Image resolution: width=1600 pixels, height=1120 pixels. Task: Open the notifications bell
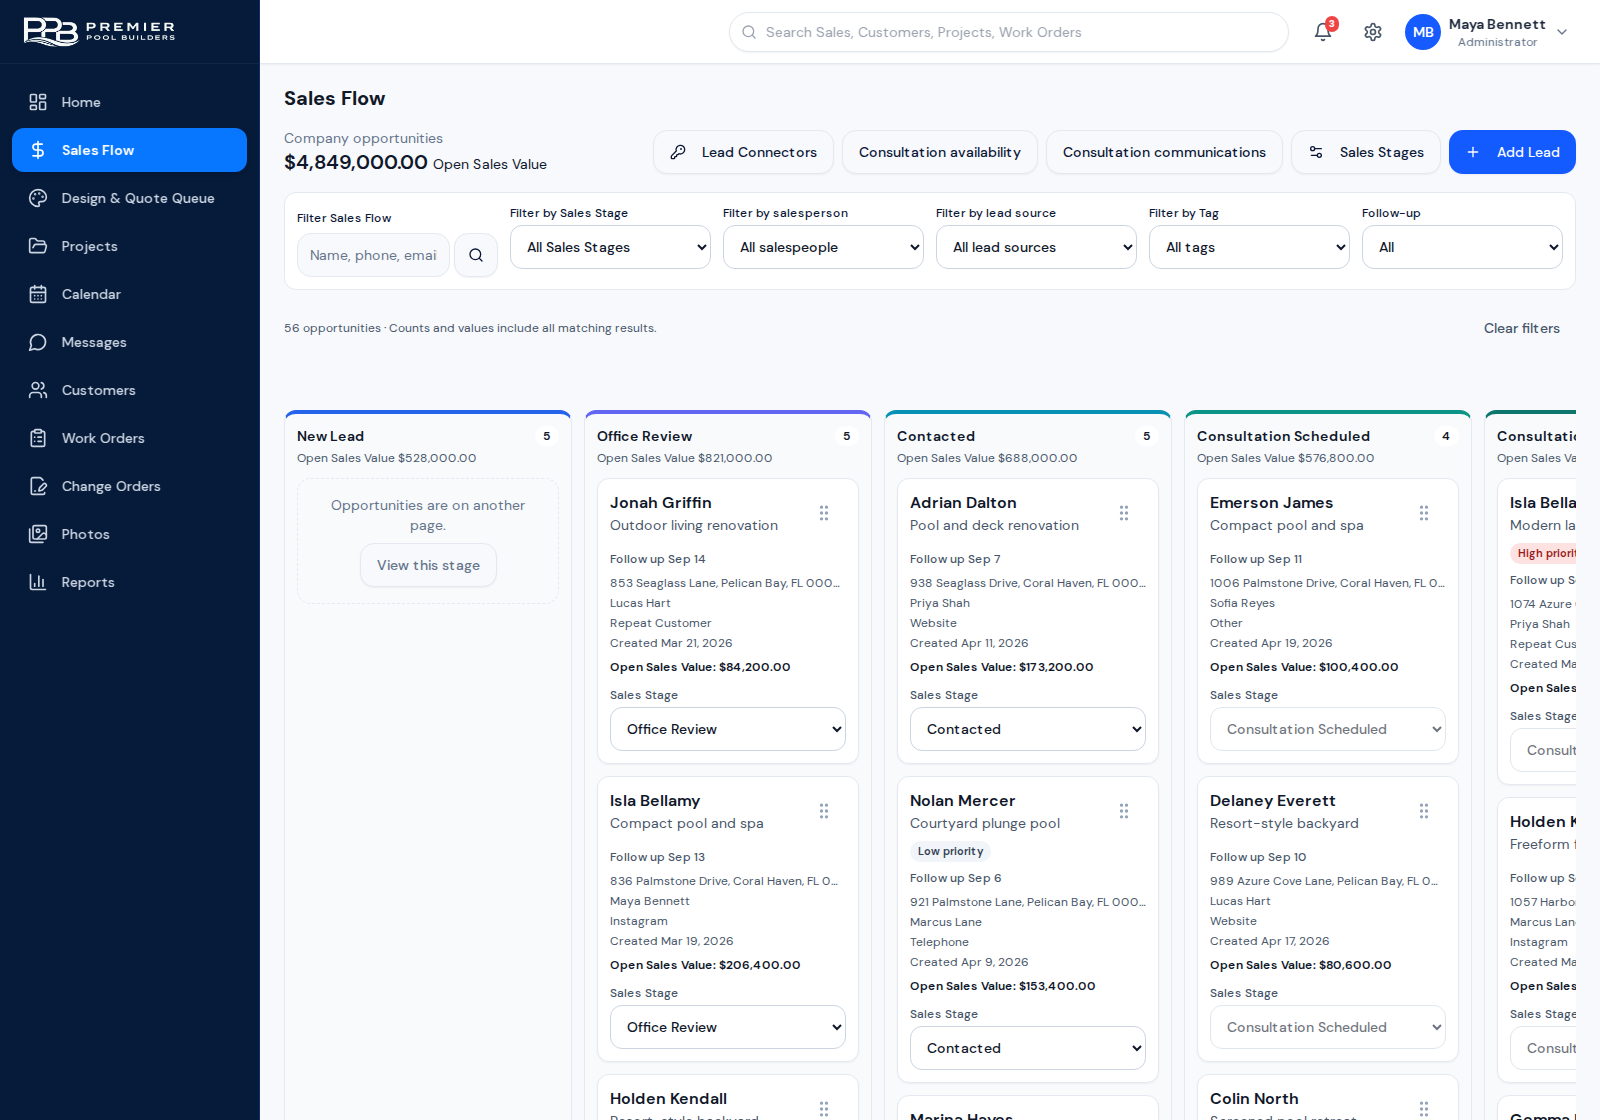point(1323,32)
